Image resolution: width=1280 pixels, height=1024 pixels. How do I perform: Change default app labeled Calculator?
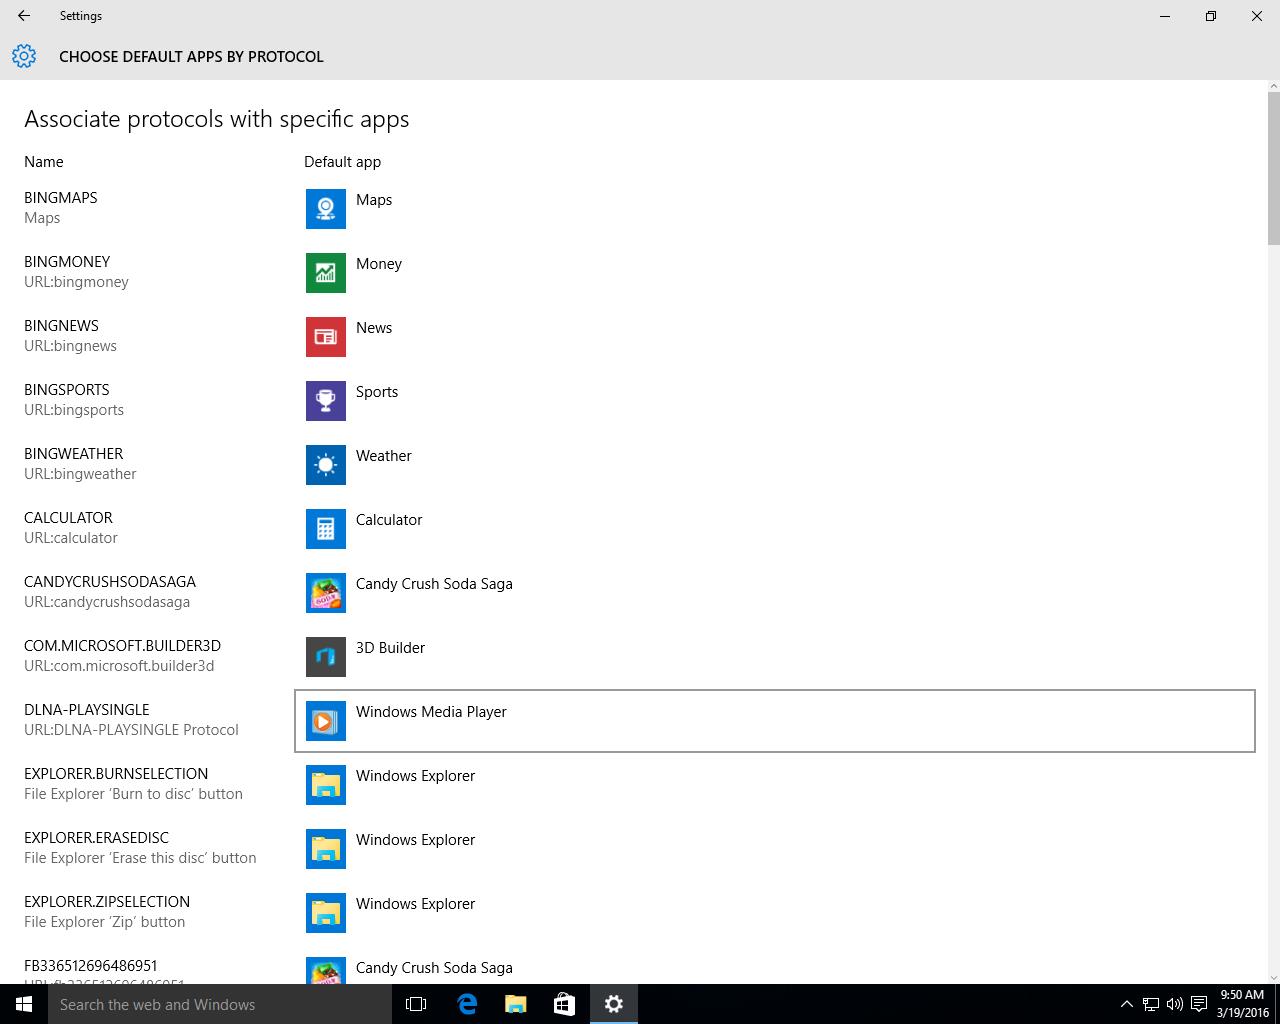pos(774,528)
